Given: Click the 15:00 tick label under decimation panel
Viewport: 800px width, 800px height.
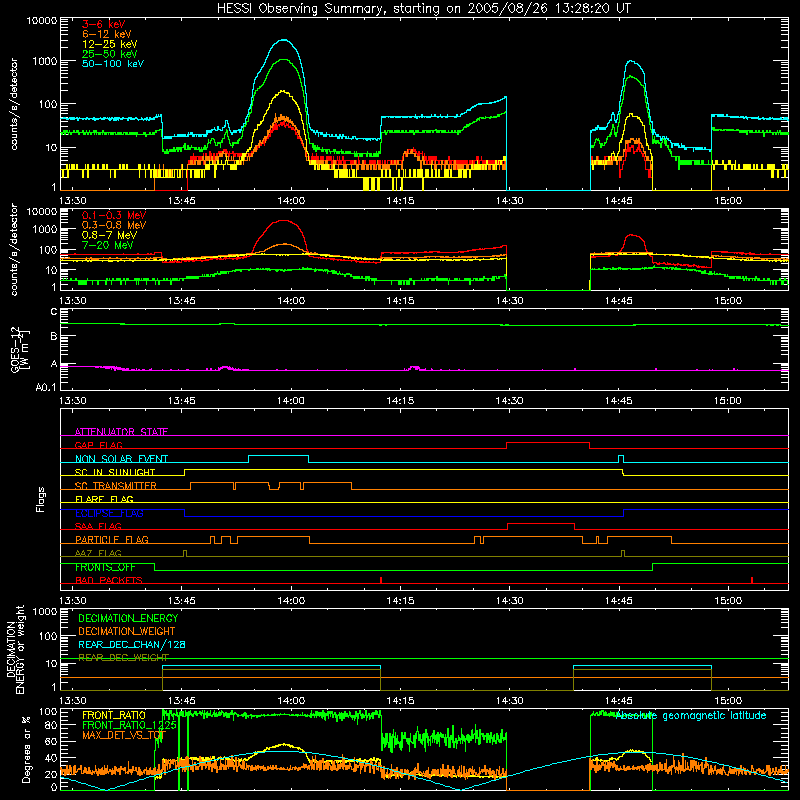Looking at the screenshot, I should pyautogui.click(x=728, y=701).
